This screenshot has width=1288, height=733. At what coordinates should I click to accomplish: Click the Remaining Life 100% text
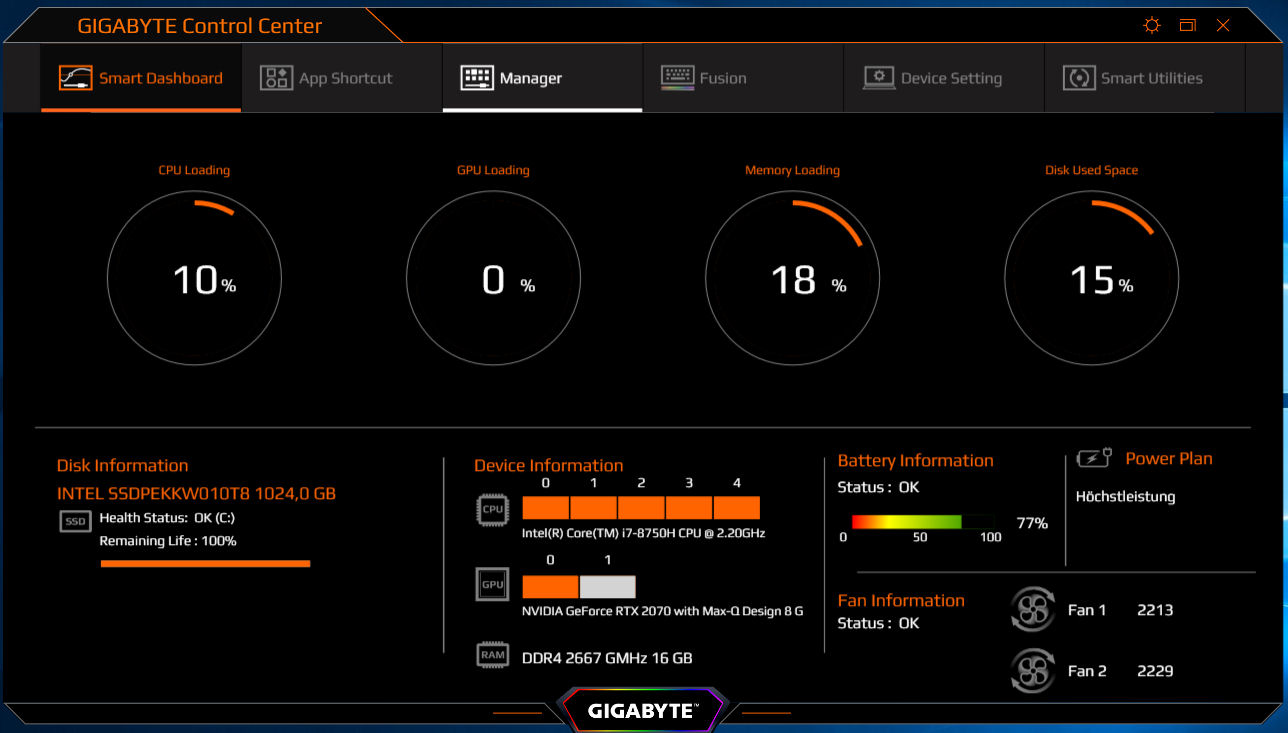click(x=168, y=541)
